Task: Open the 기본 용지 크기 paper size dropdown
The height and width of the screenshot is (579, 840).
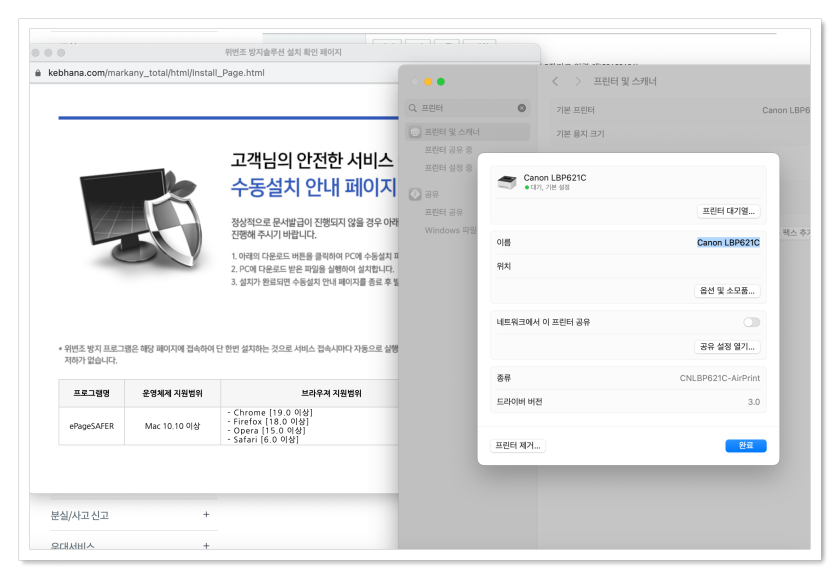Action: [788, 134]
